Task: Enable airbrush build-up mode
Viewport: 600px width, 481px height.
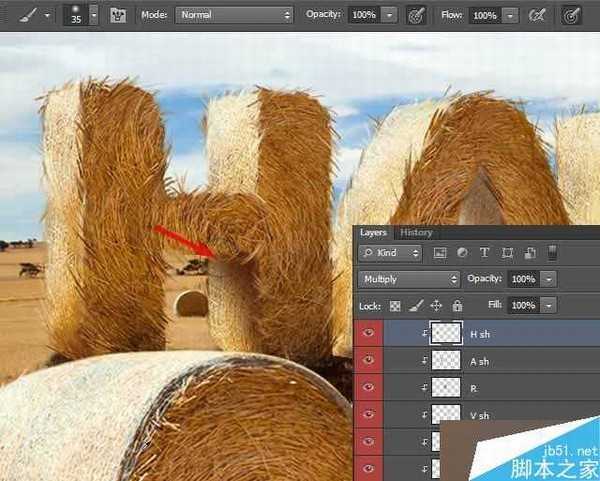Action: coord(537,15)
